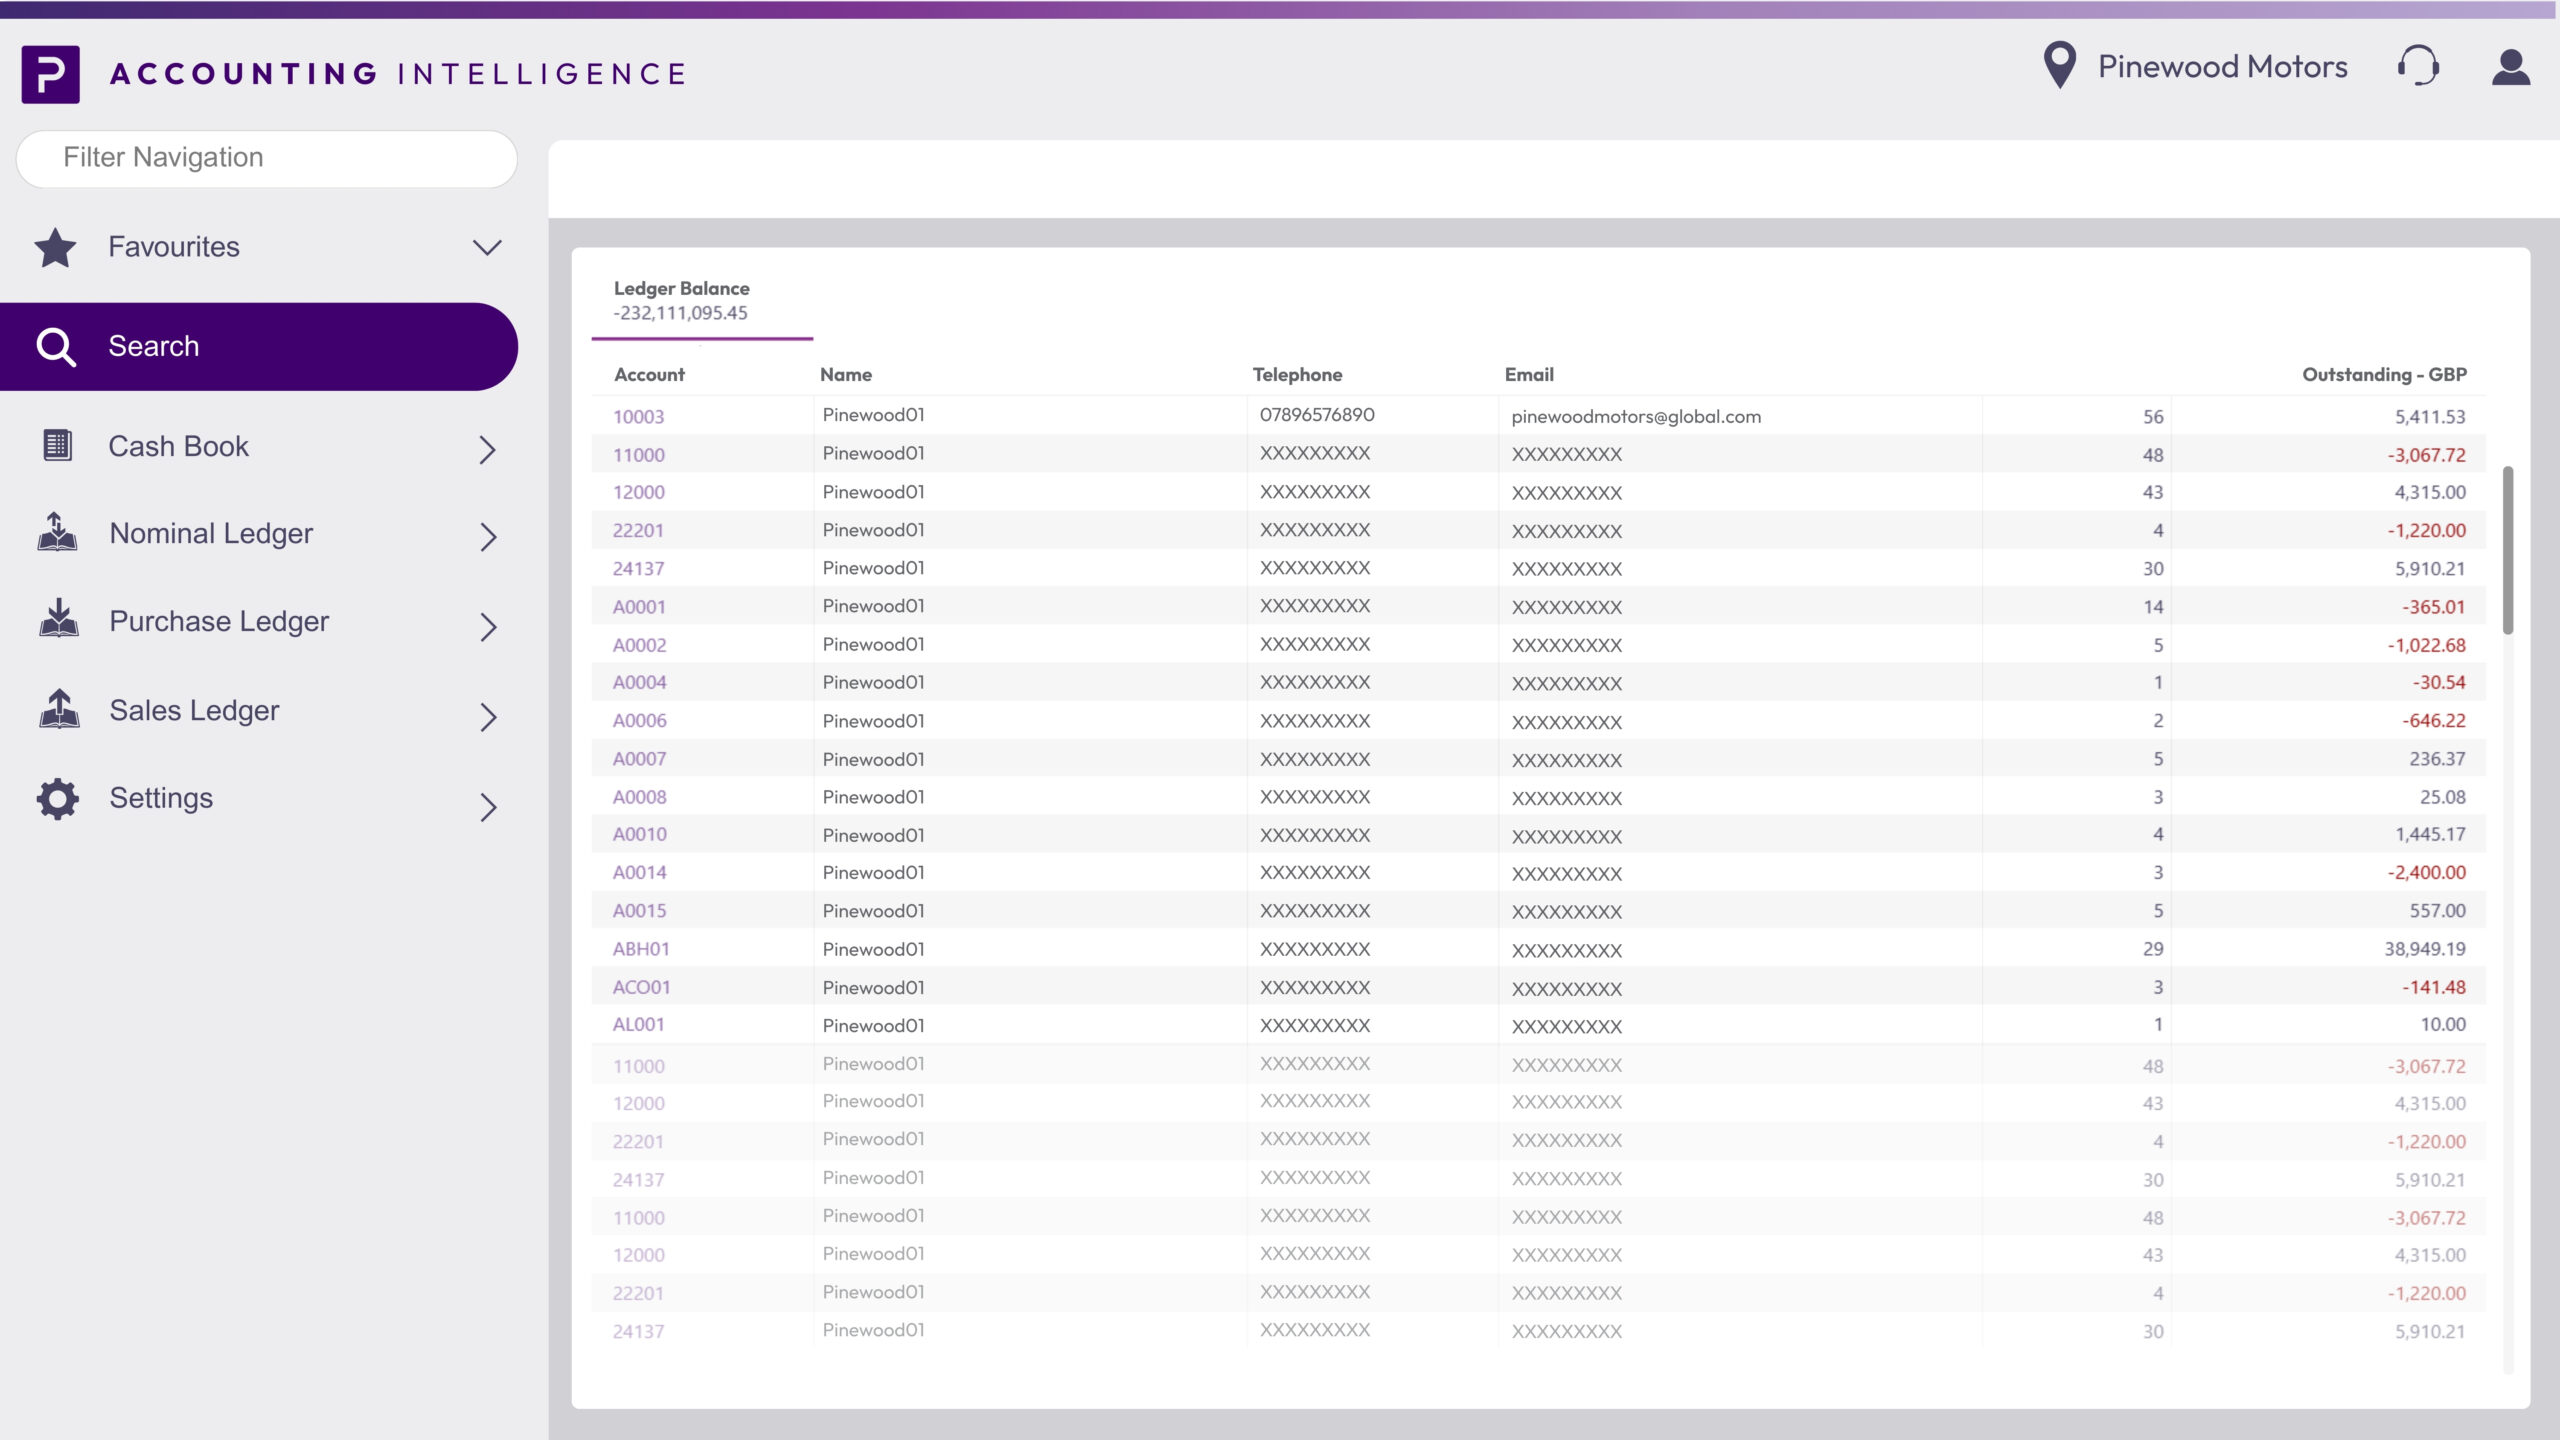The width and height of the screenshot is (2560, 1440).
Task: Open account ABH01 link
Action: coord(641,949)
